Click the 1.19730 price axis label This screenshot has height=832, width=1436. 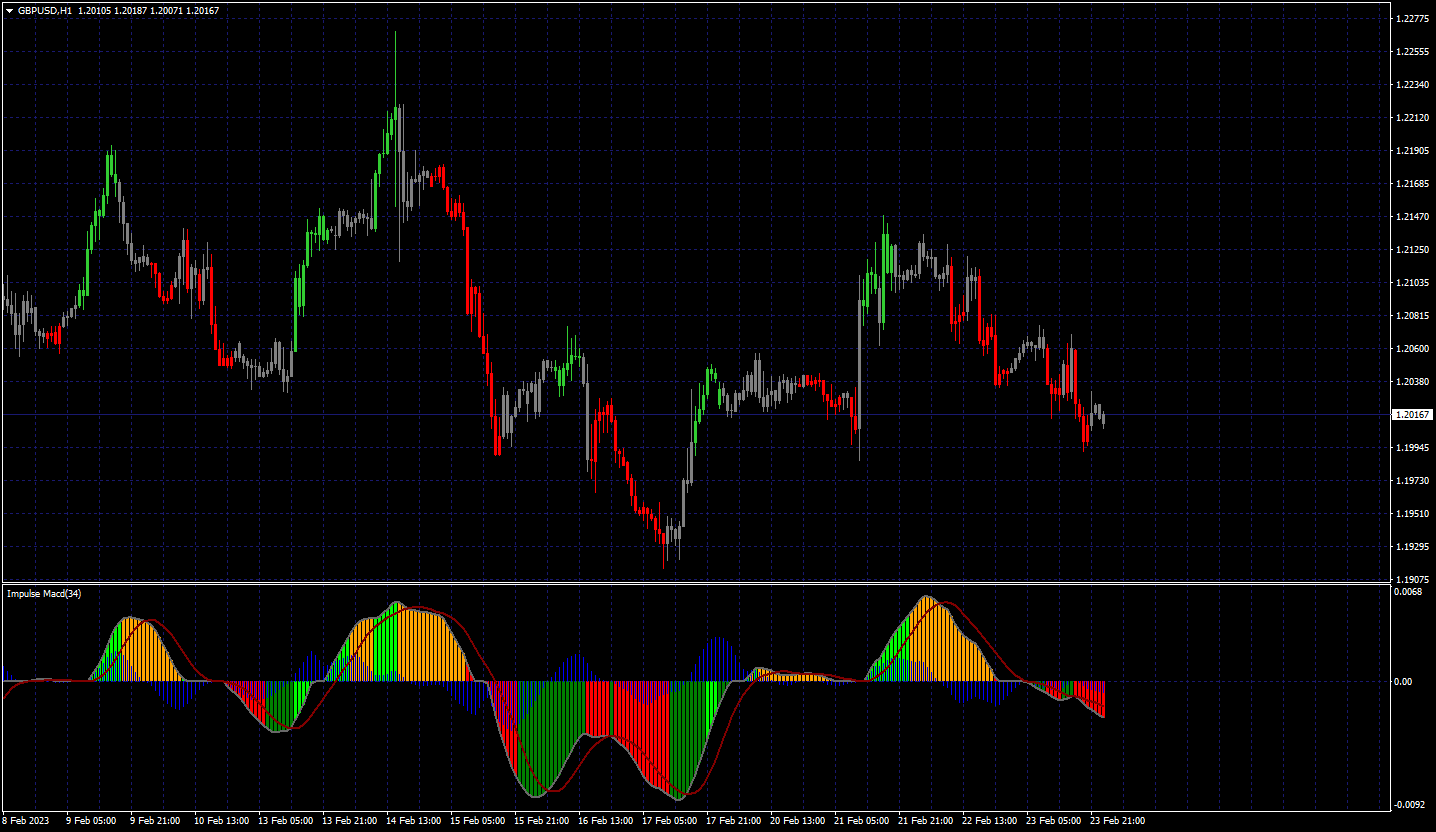click(1412, 480)
